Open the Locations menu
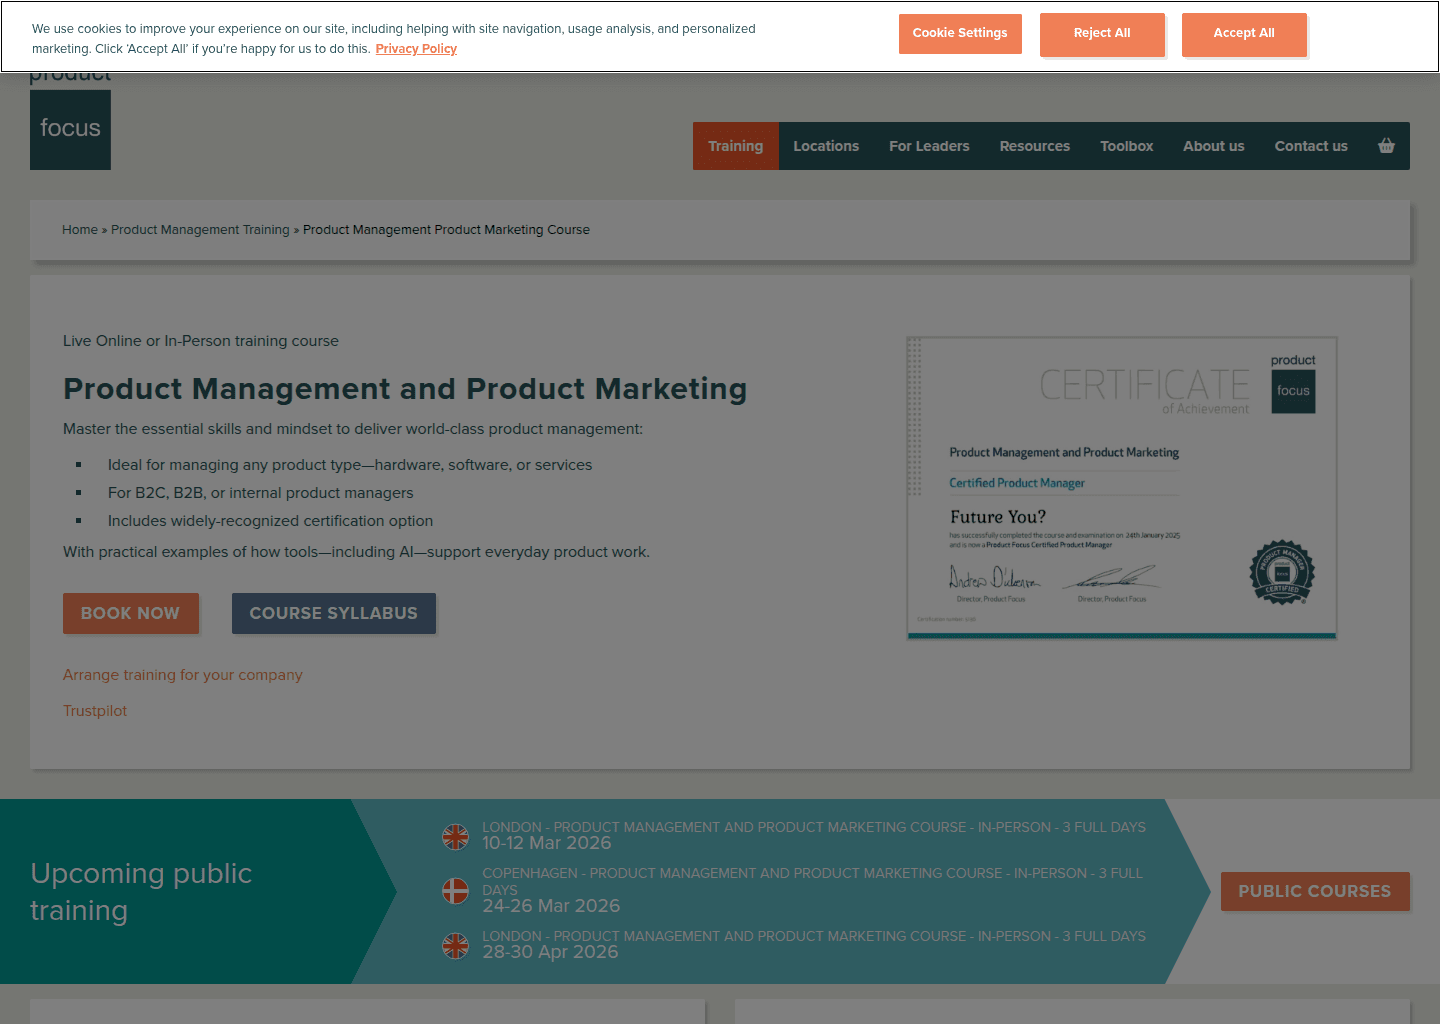 [x=826, y=146]
